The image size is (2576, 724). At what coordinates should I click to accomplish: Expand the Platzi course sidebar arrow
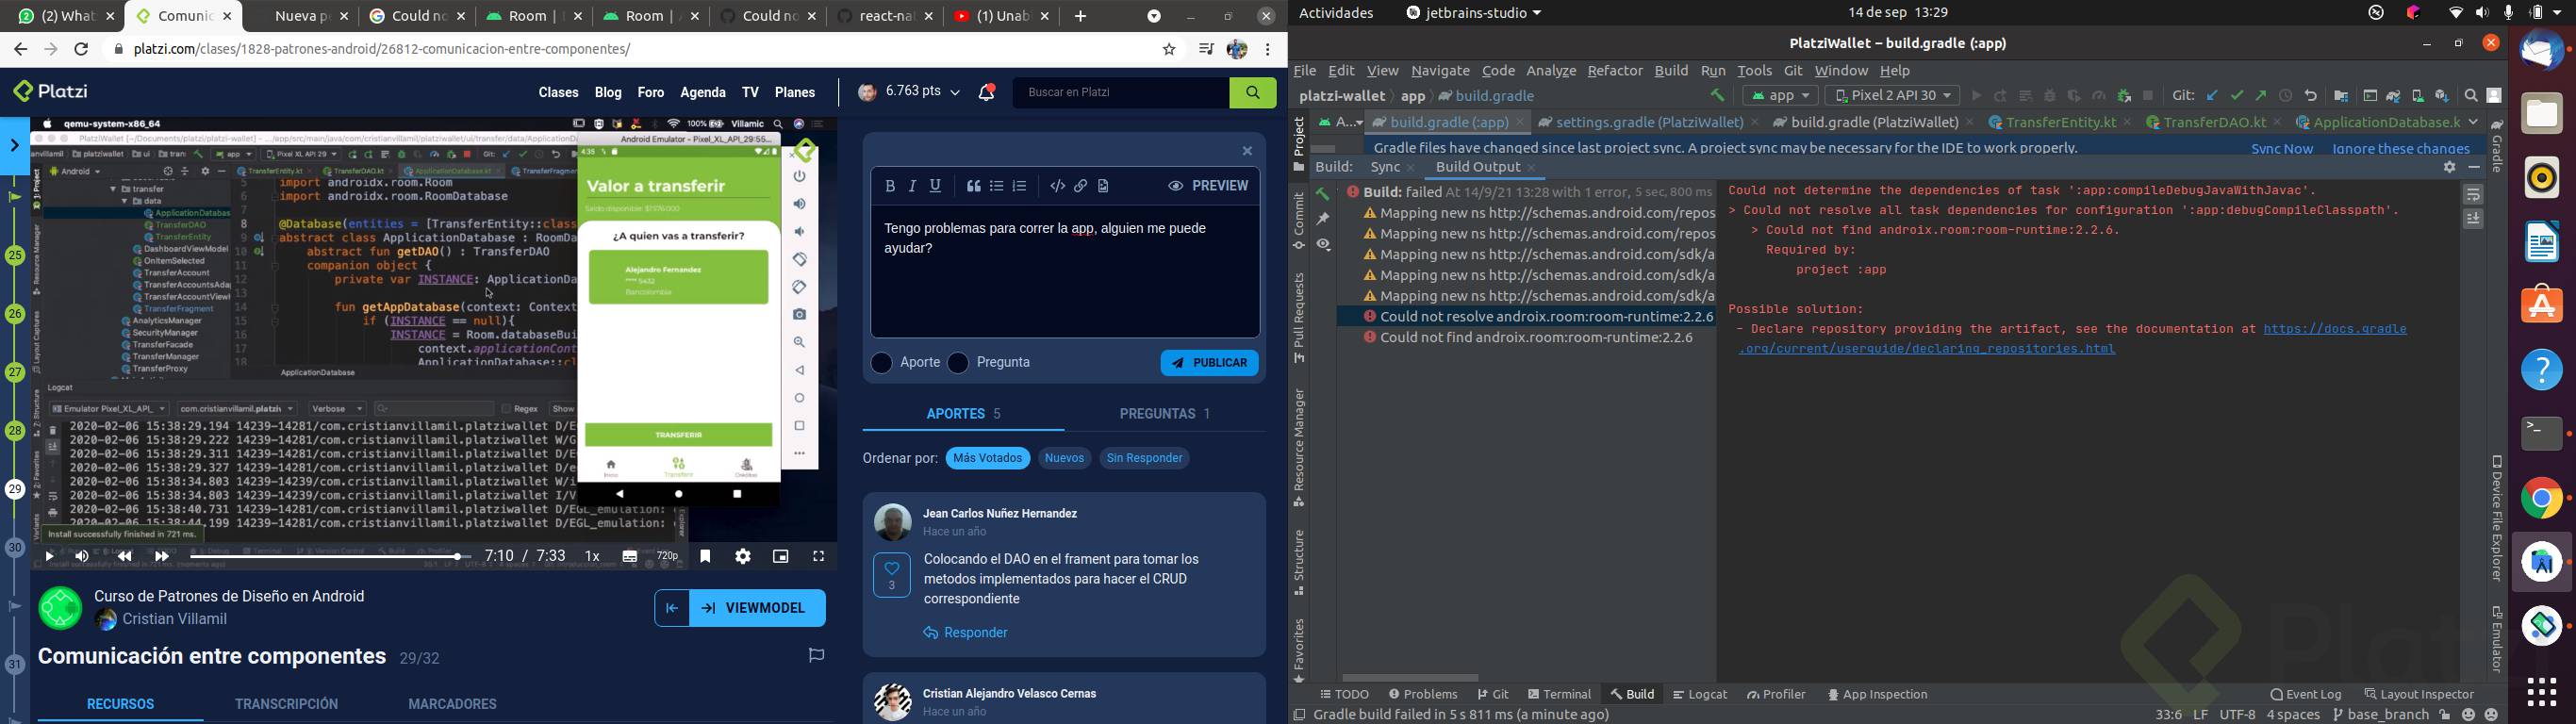pos(14,146)
